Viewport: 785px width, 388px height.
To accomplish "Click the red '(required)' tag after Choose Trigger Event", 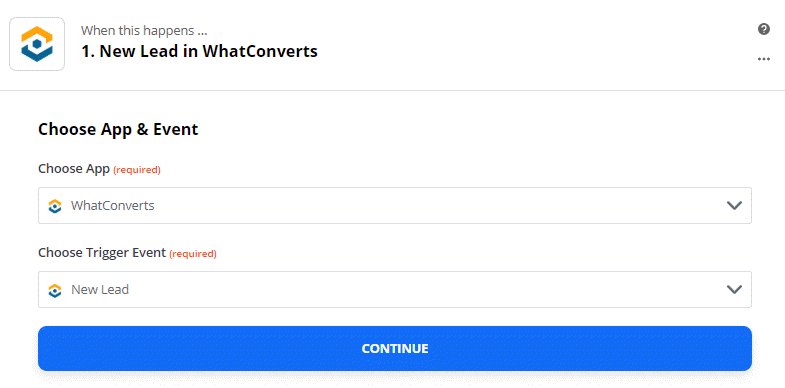I will pyautogui.click(x=193, y=254).
